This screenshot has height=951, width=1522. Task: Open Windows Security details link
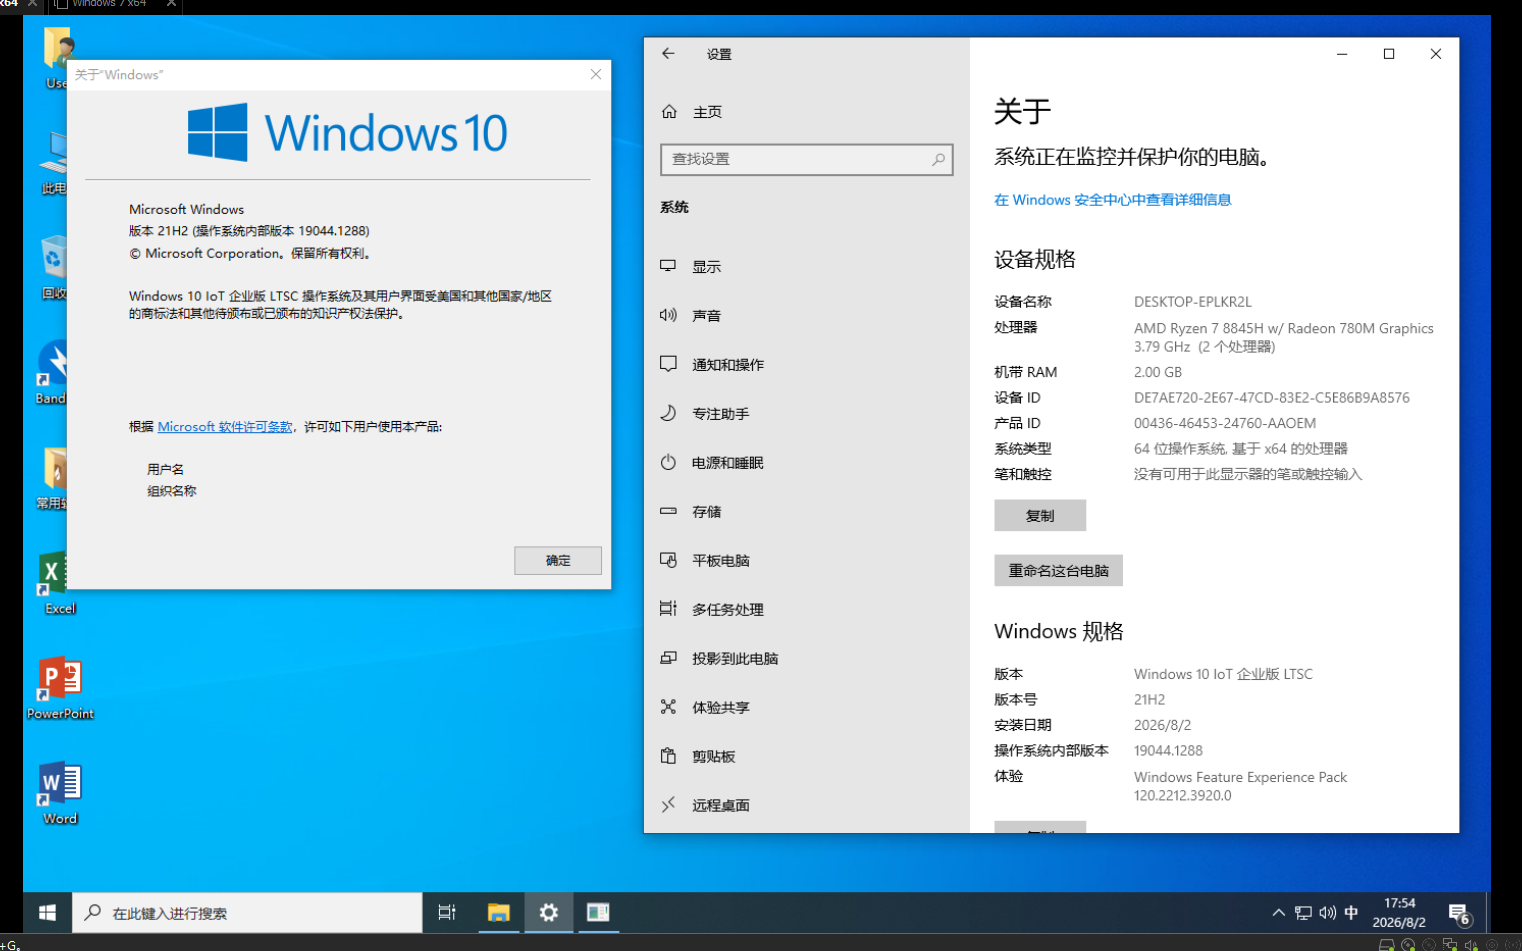coord(1112,200)
